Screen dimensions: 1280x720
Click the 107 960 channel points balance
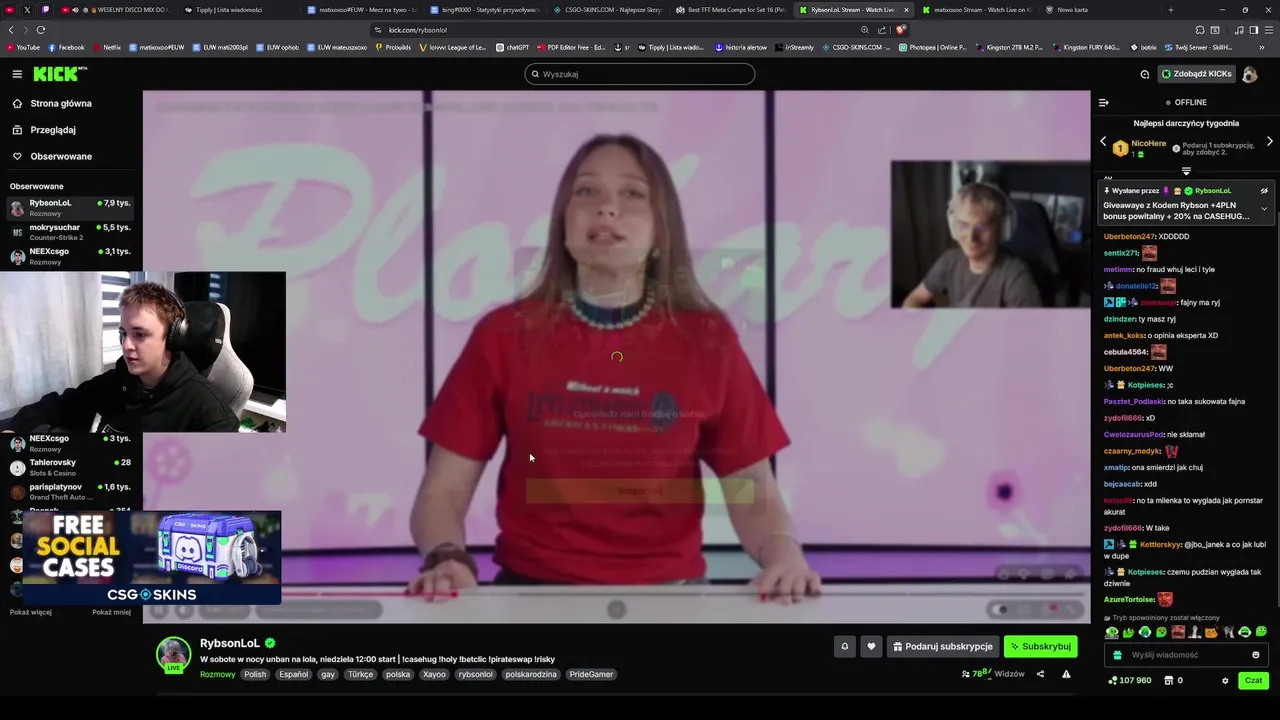1130,681
